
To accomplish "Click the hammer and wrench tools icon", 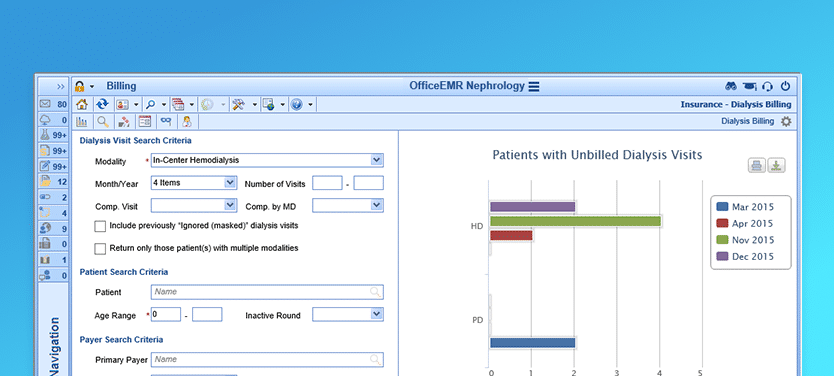I will [x=238, y=104].
